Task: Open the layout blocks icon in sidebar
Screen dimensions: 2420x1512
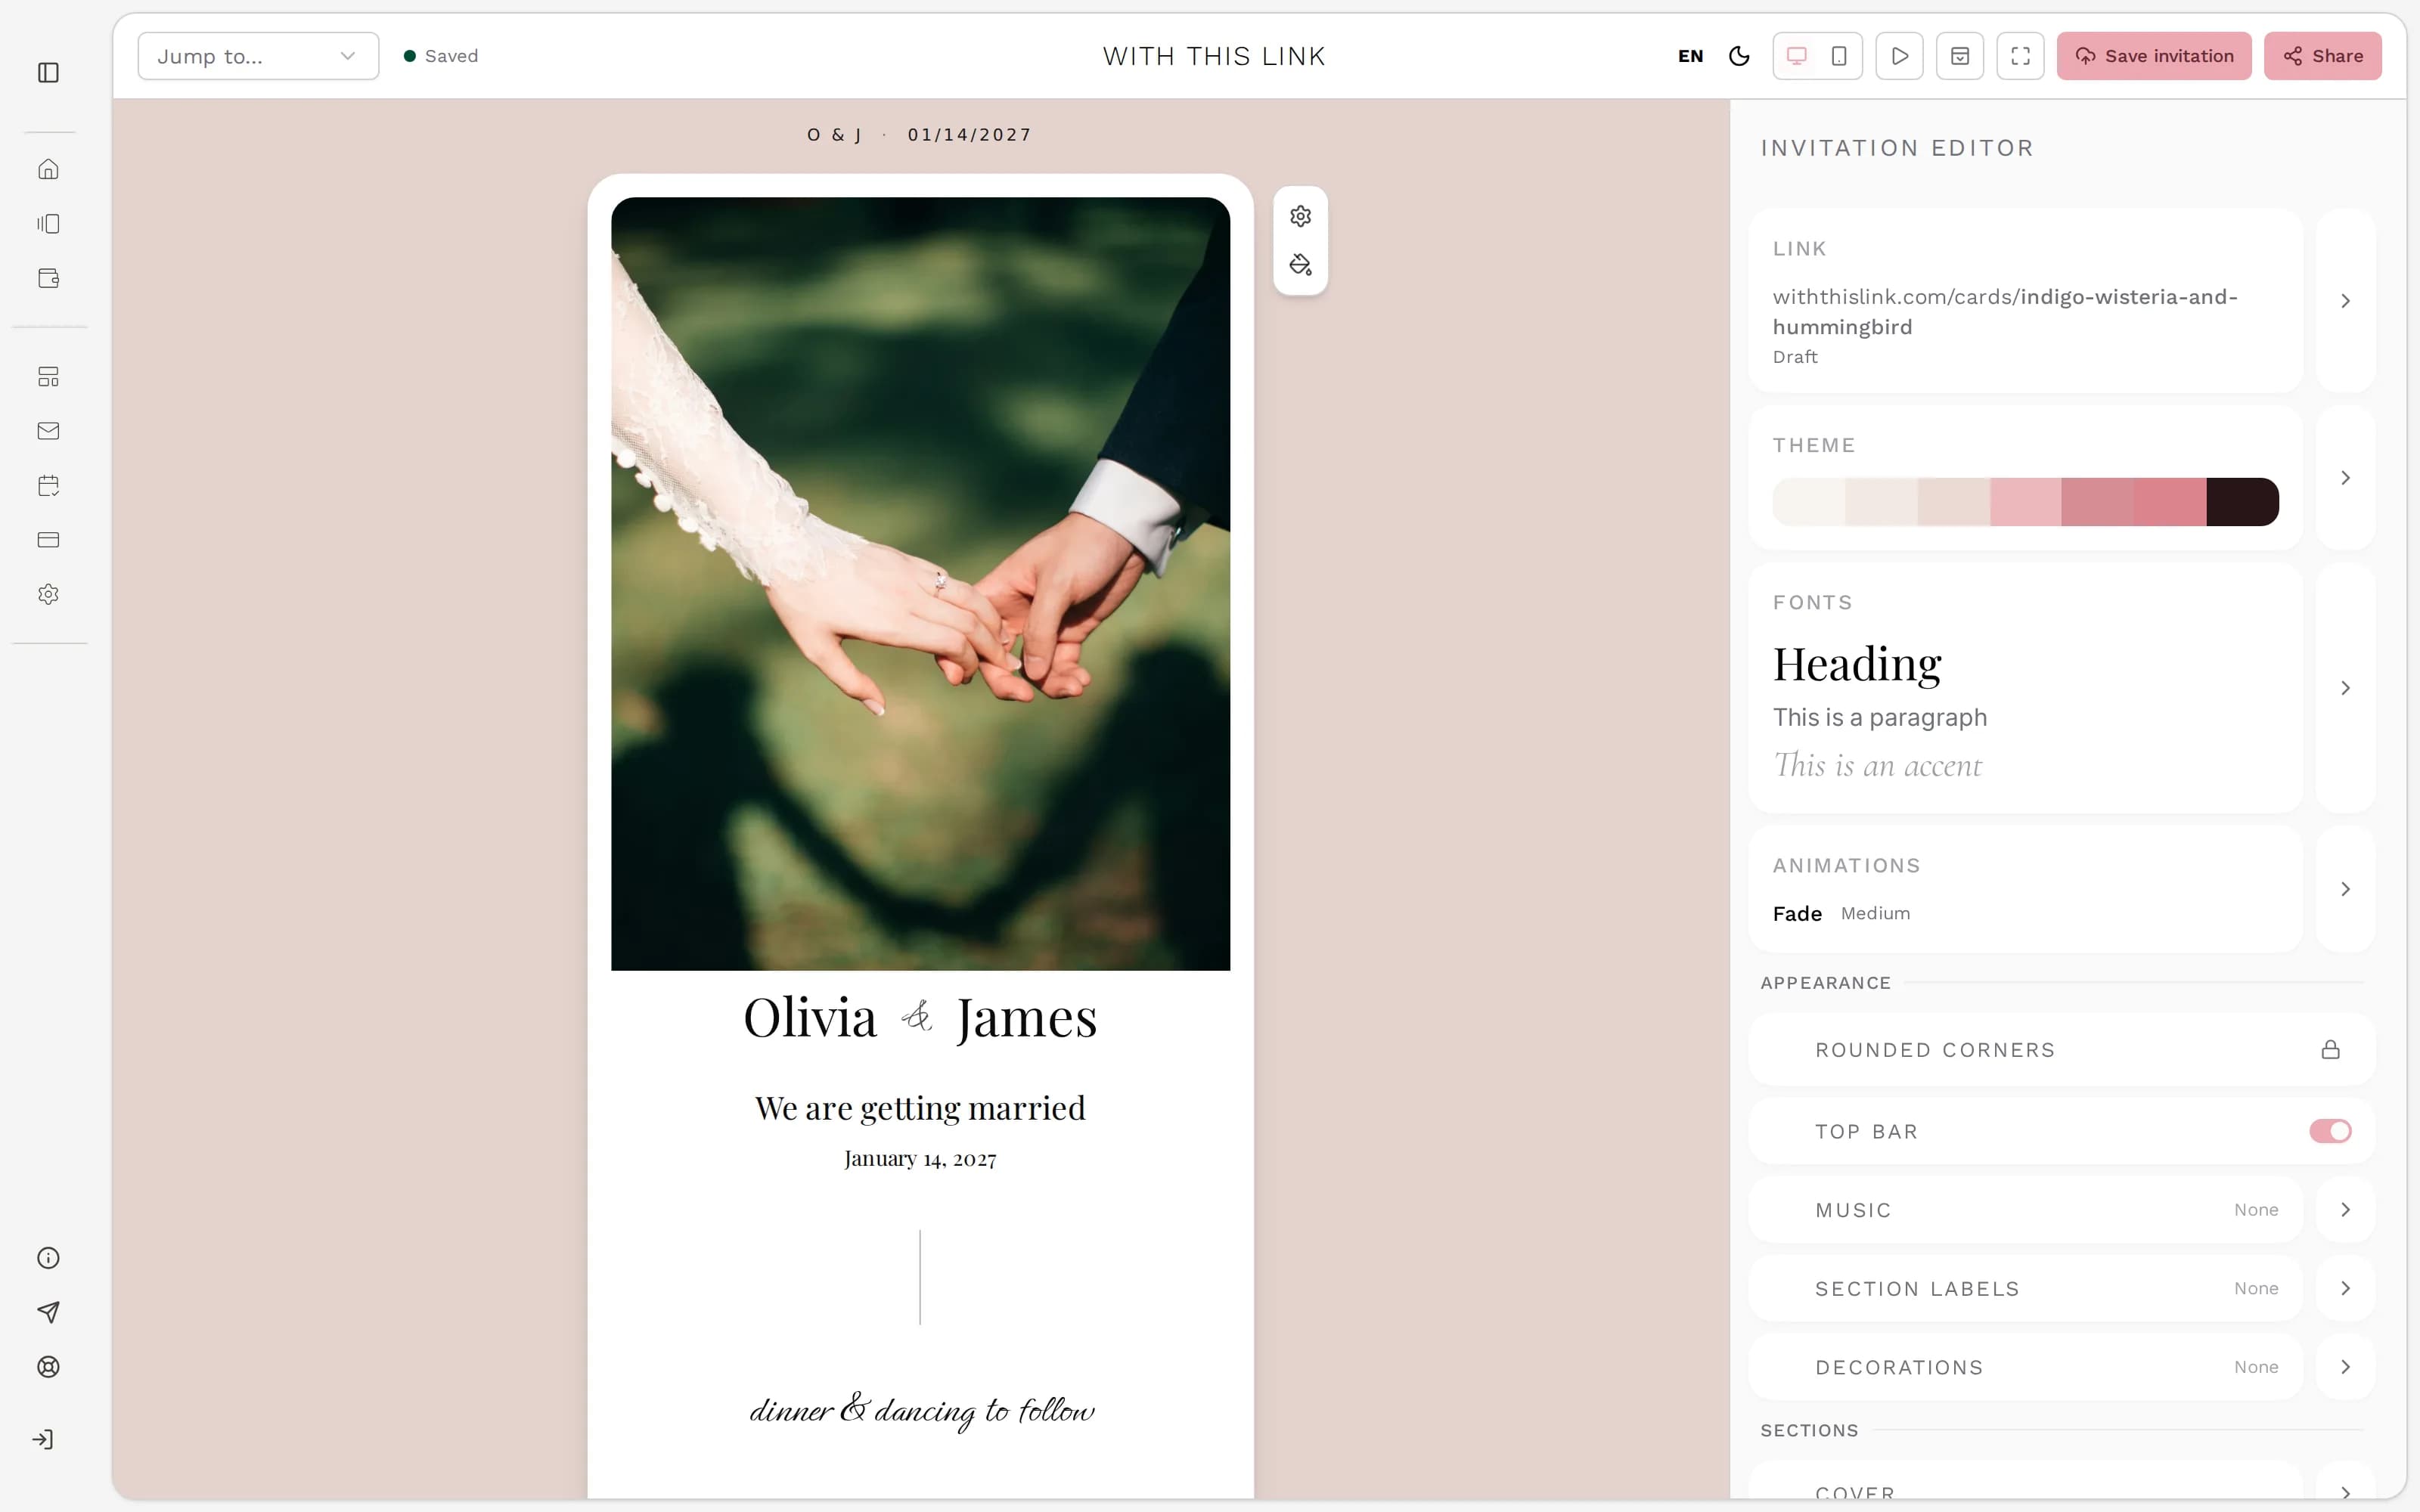Action: tap(48, 376)
